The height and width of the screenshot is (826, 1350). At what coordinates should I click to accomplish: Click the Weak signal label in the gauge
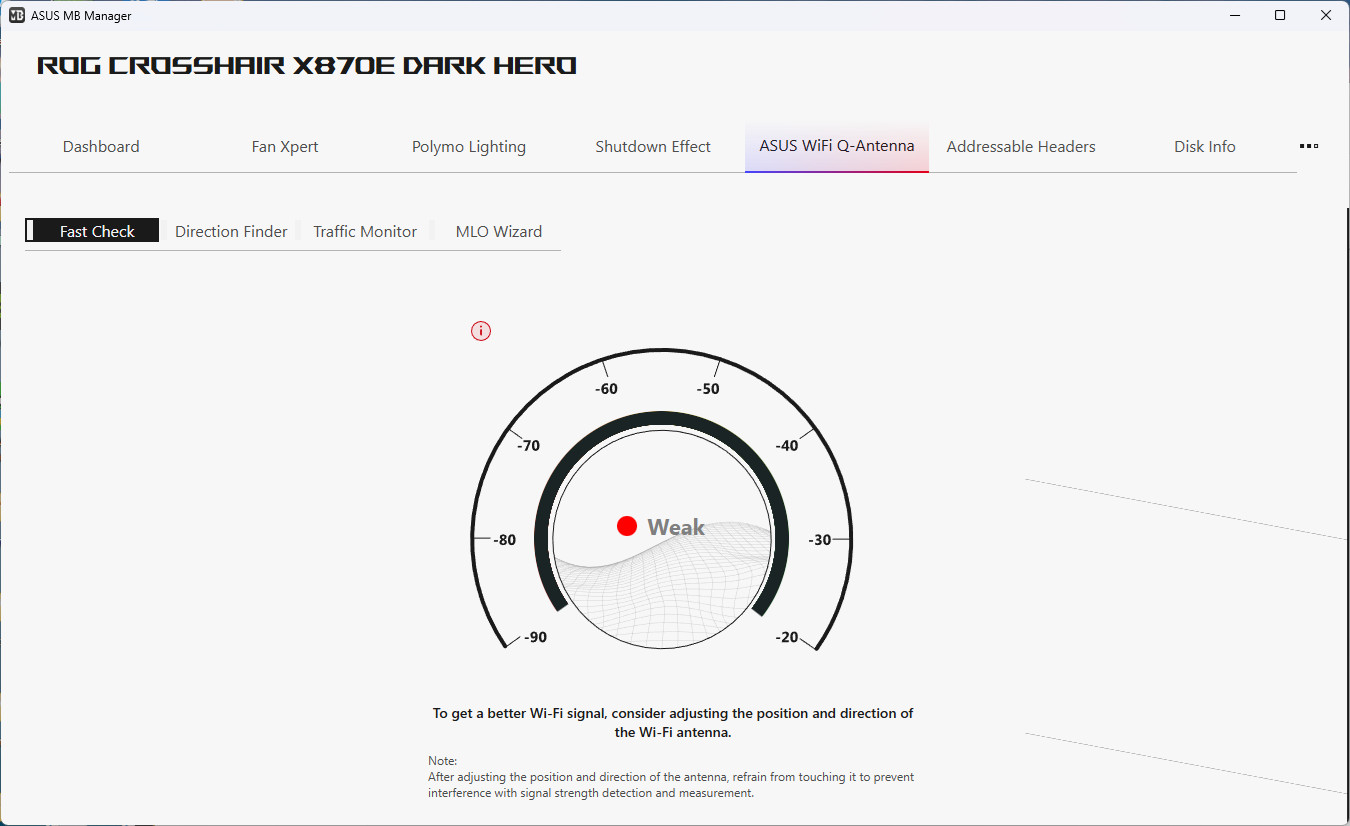(x=676, y=527)
